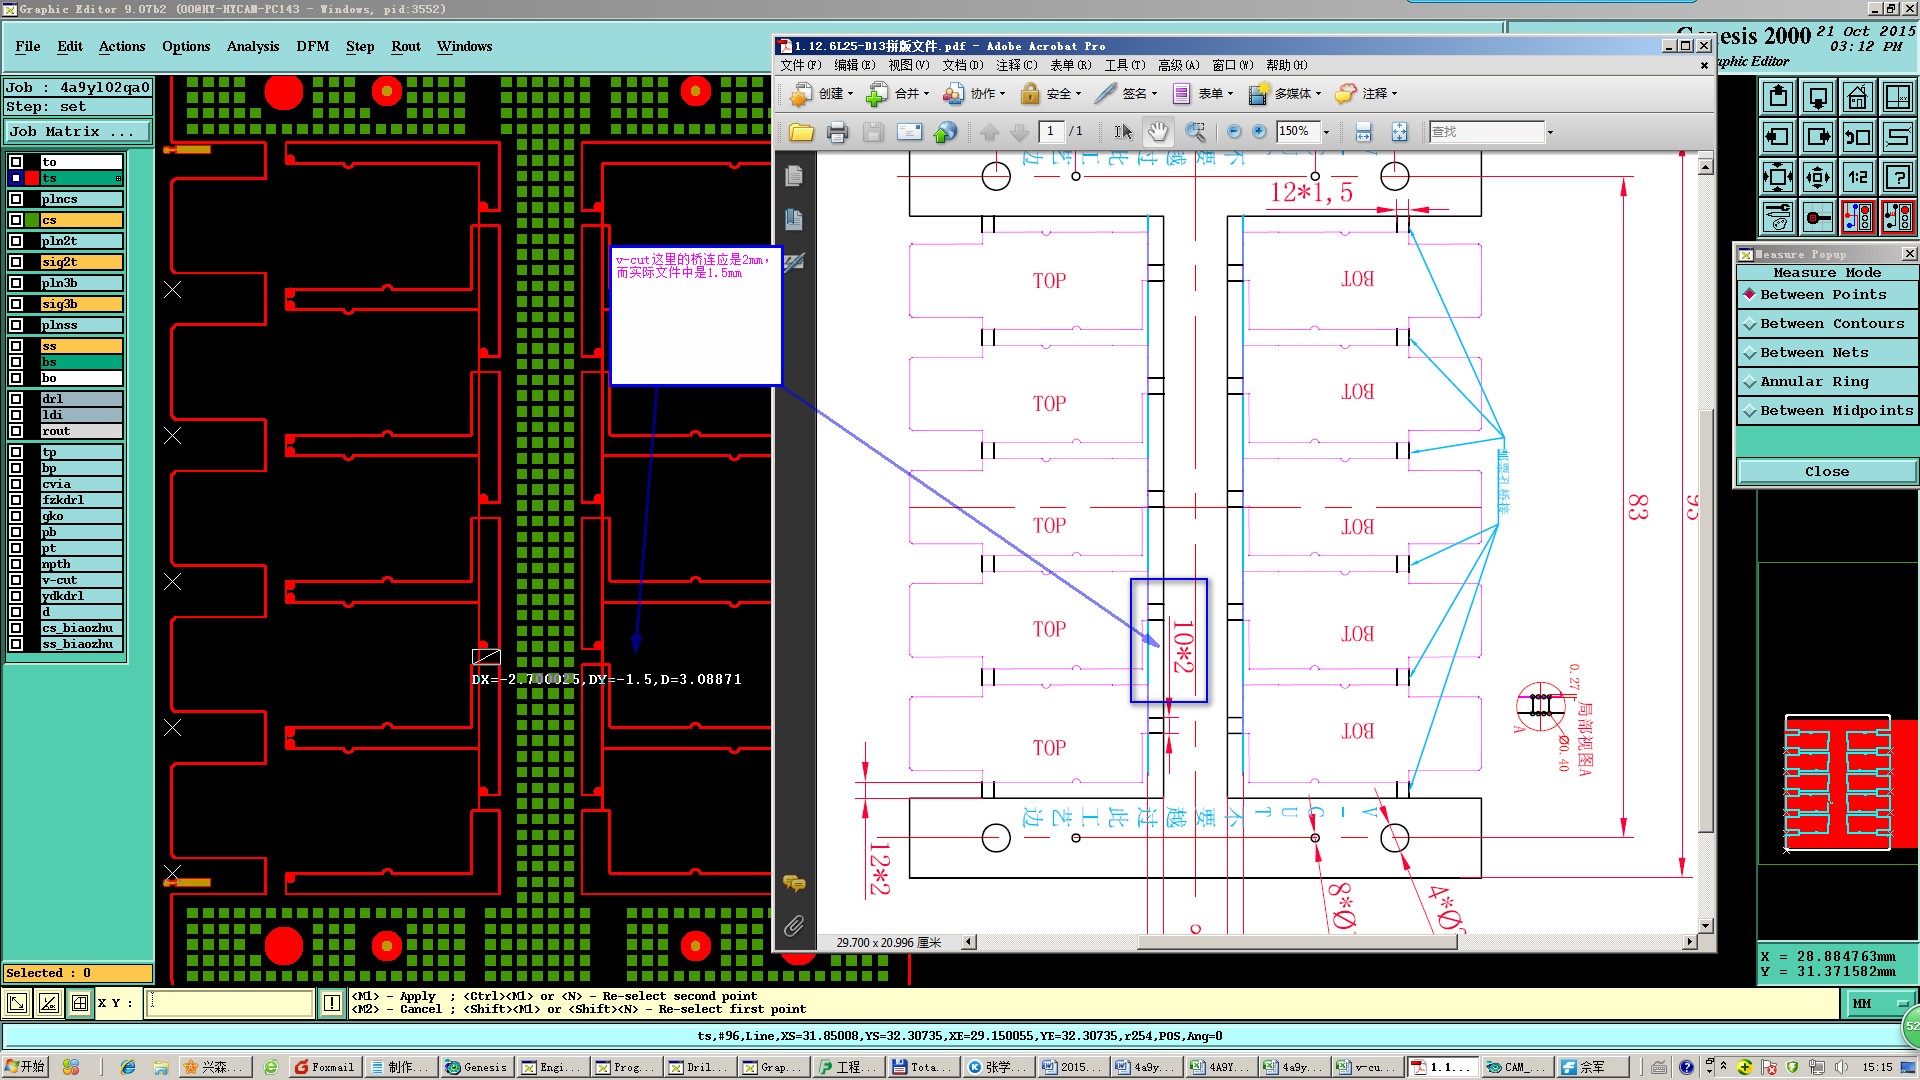Image resolution: width=1920 pixels, height=1080 pixels.
Task: Click the fit-width page icon in Acrobat
Action: [x=1363, y=132]
